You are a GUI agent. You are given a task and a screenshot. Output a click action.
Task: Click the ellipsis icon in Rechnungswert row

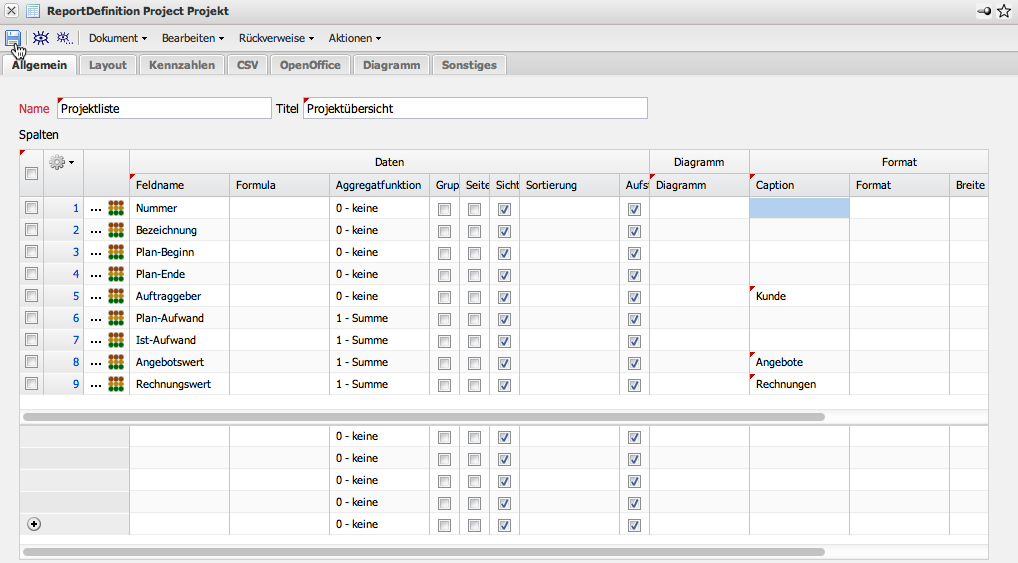(x=96, y=385)
